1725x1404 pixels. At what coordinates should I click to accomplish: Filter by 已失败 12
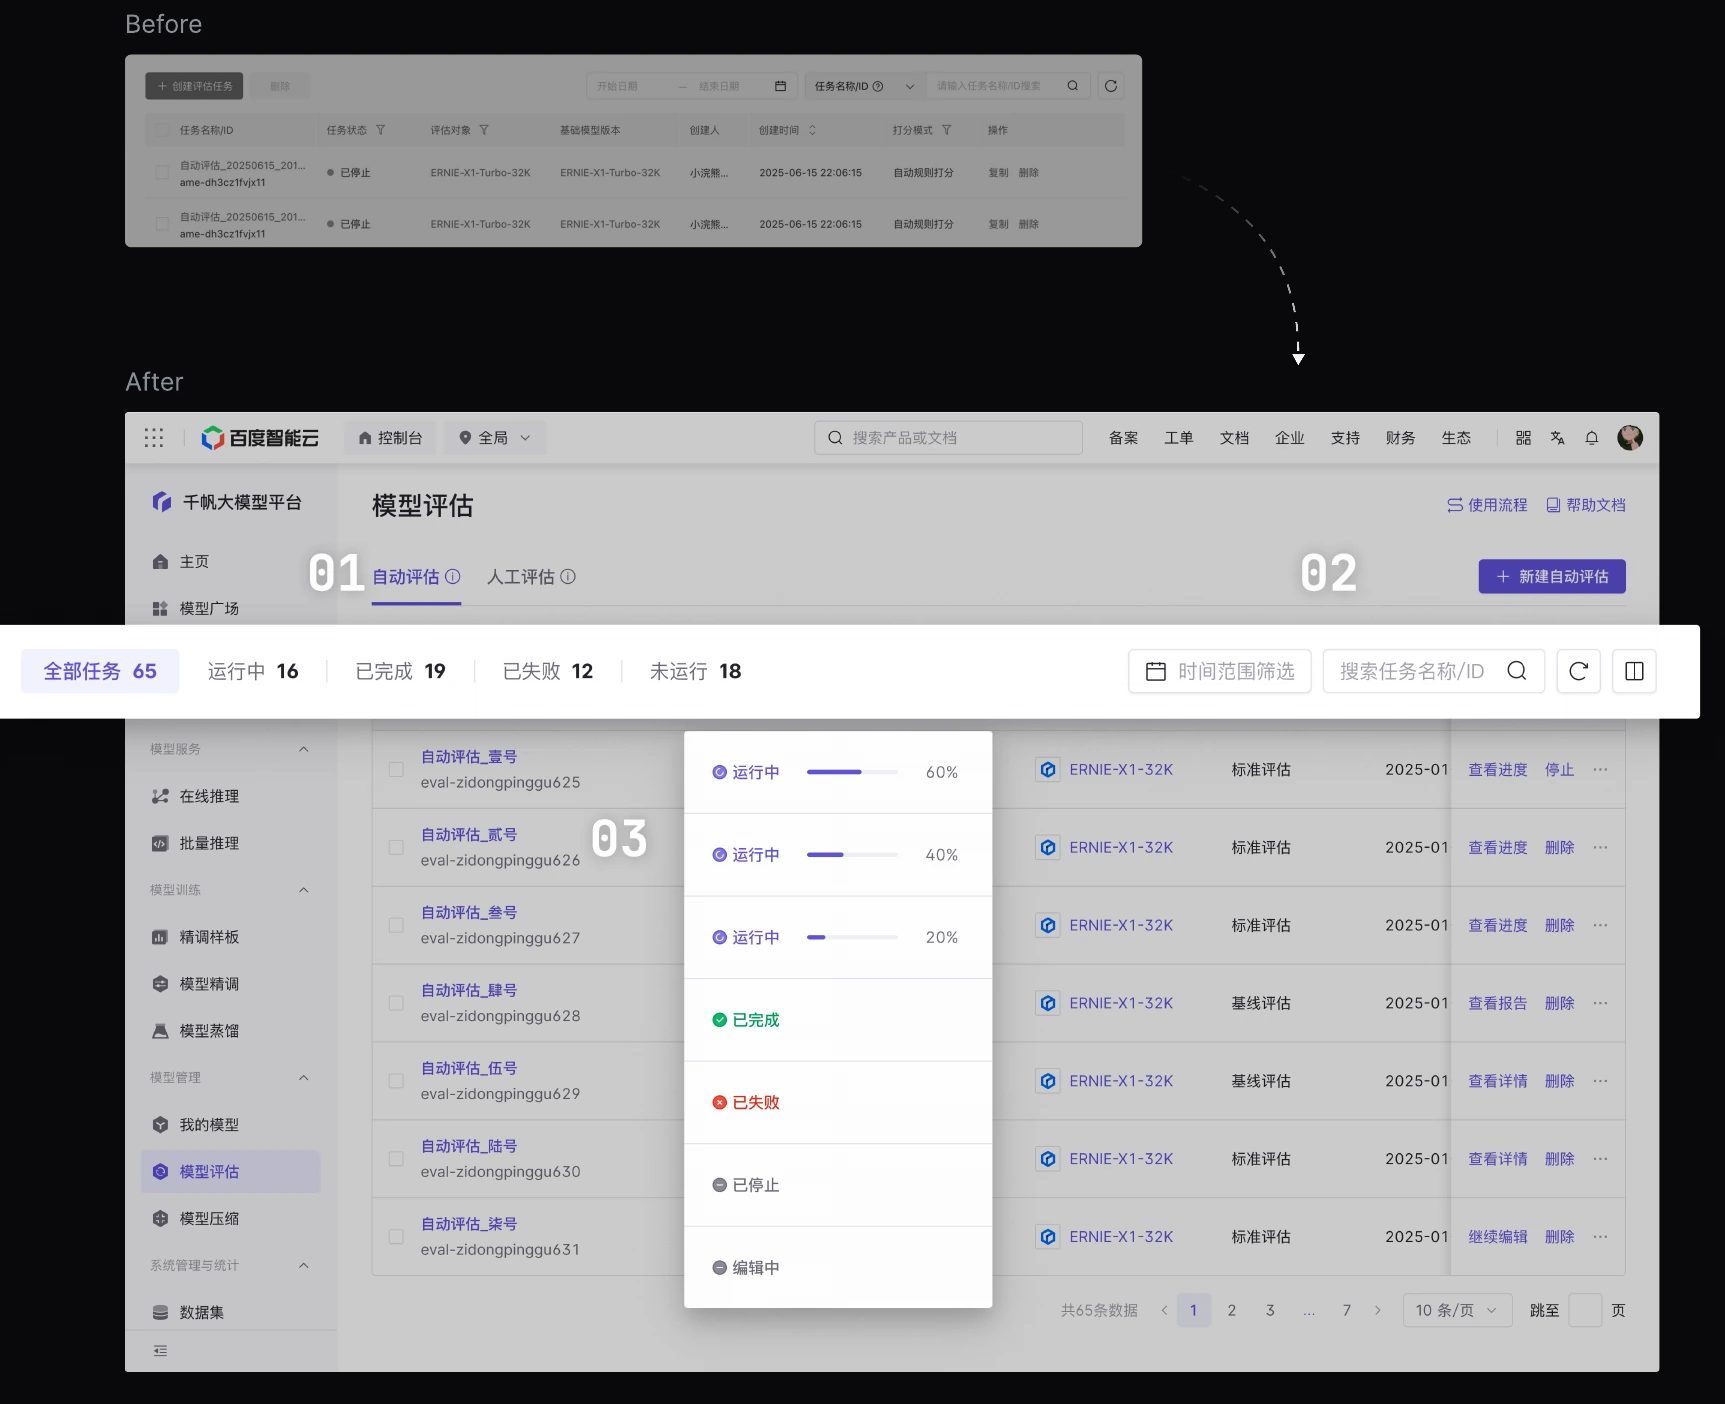(x=548, y=671)
